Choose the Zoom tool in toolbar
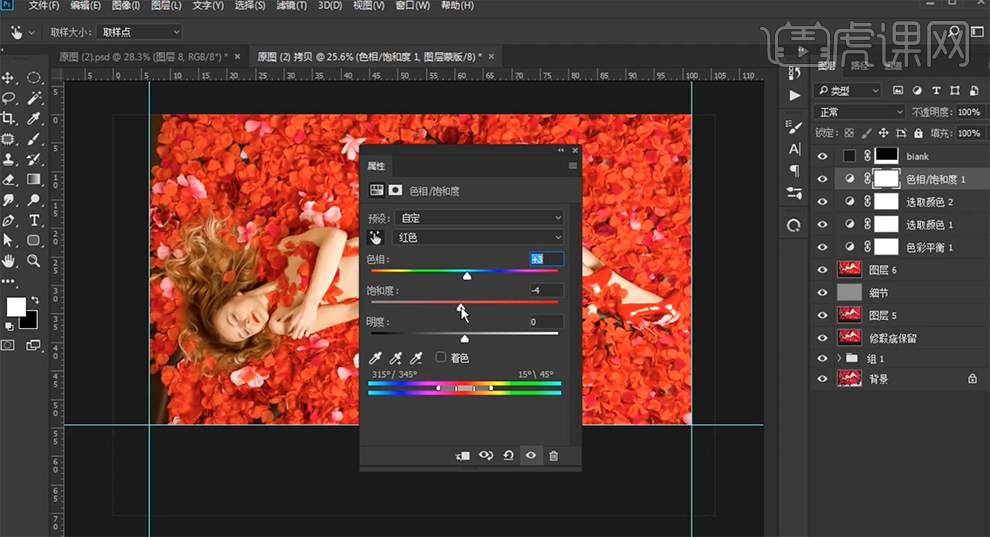Image resolution: width=990 pixels, height=537 pixels. [x=34, y=261]
